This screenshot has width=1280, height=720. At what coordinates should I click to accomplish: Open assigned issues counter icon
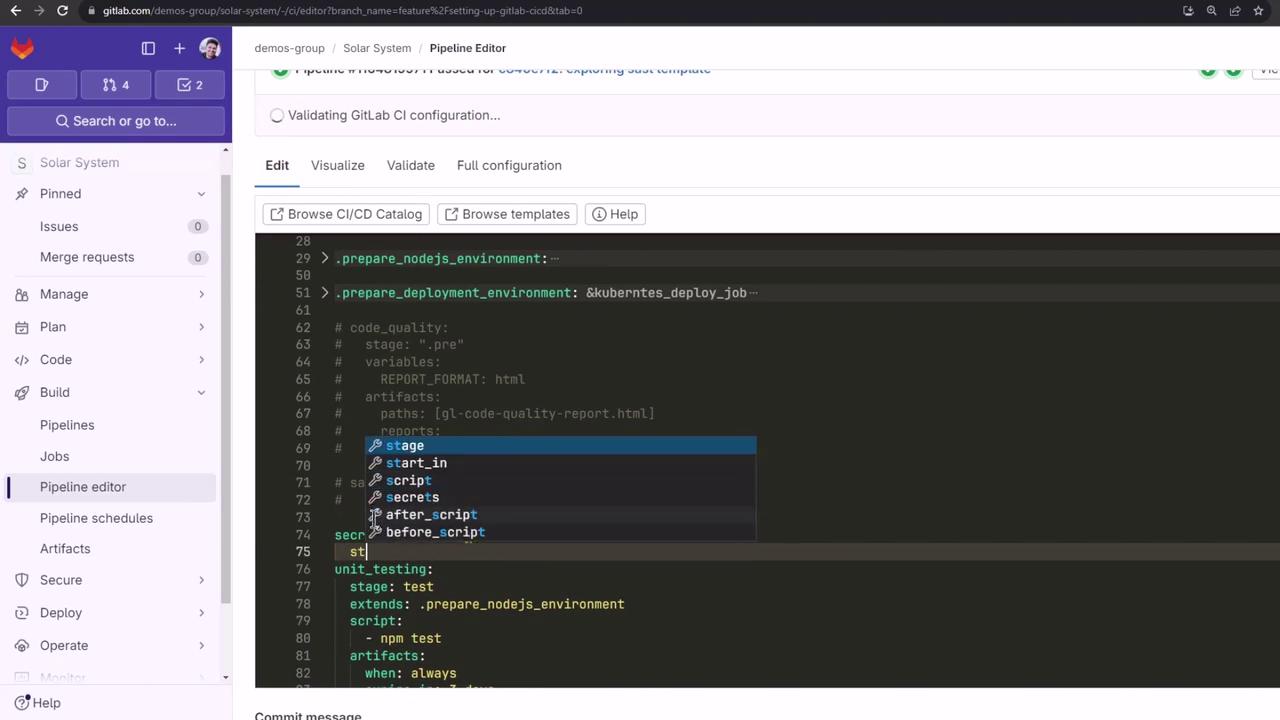(42, 85)
